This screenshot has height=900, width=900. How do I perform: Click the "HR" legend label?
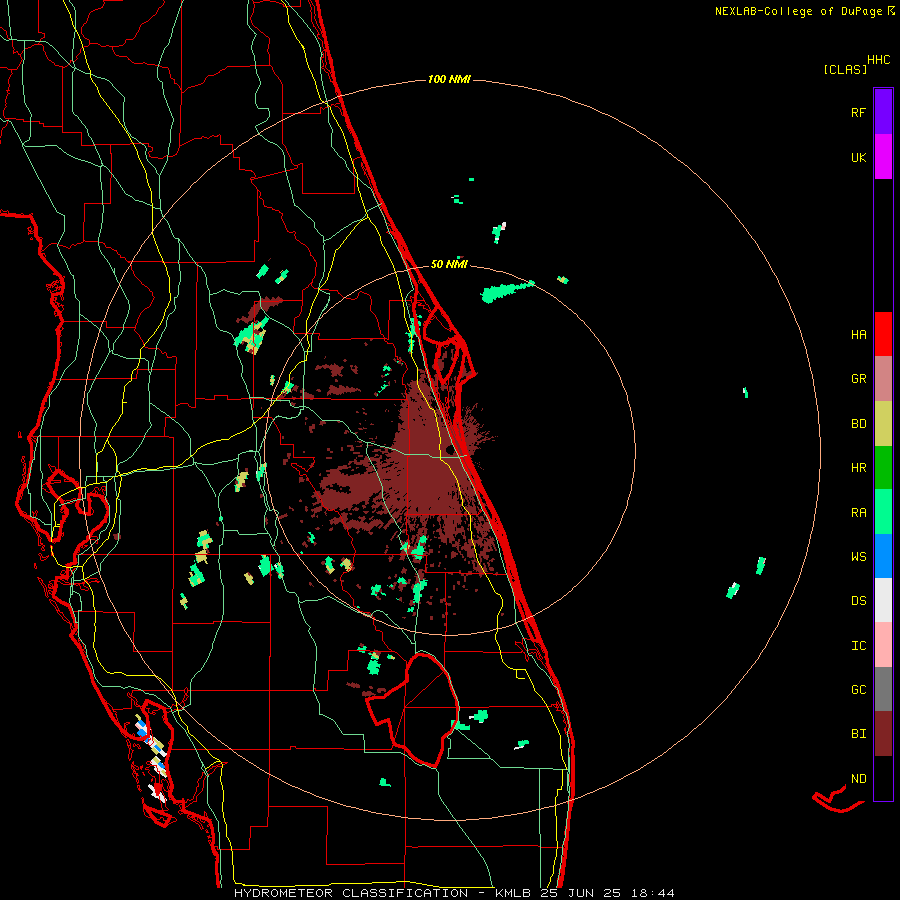(858, 468)
